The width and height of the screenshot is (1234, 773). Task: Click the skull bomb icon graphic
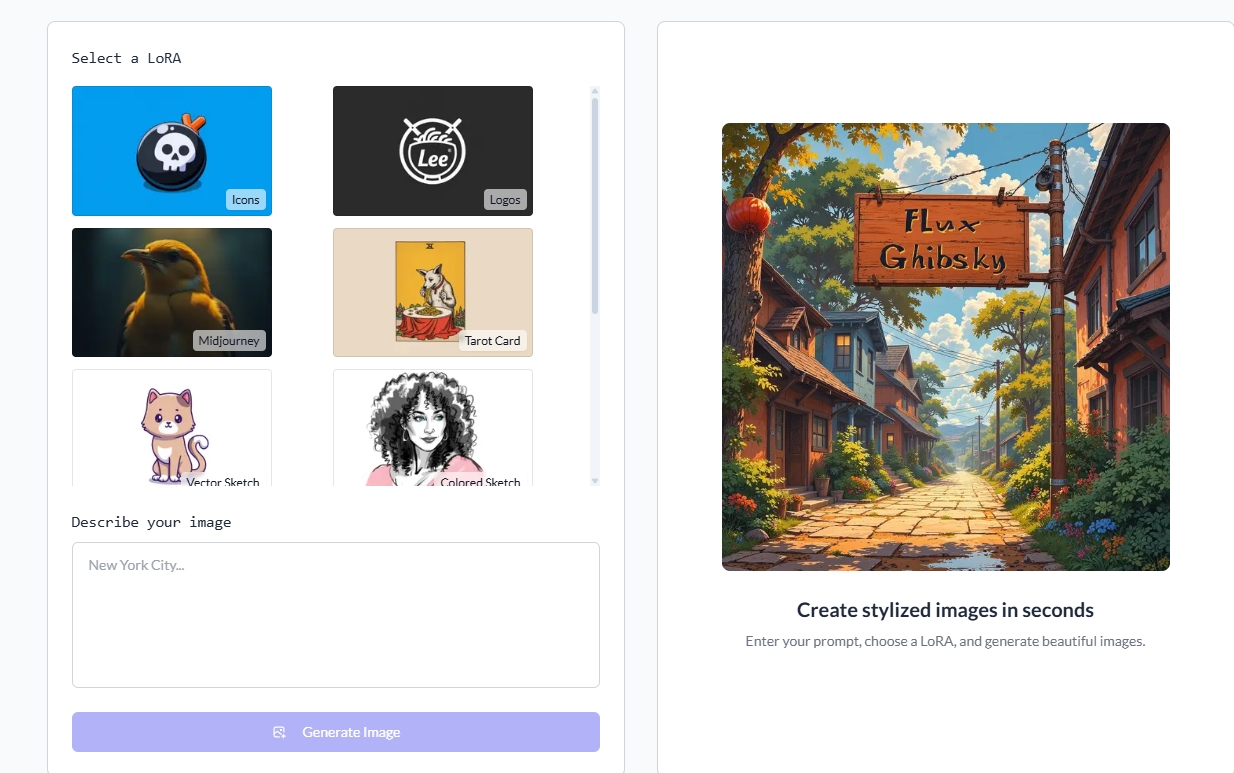coord(172,152)
